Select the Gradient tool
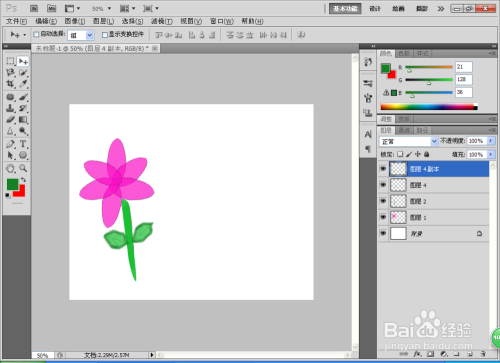Image resolution: width=500 pixels, height=363 pixels. click(23, 119)
